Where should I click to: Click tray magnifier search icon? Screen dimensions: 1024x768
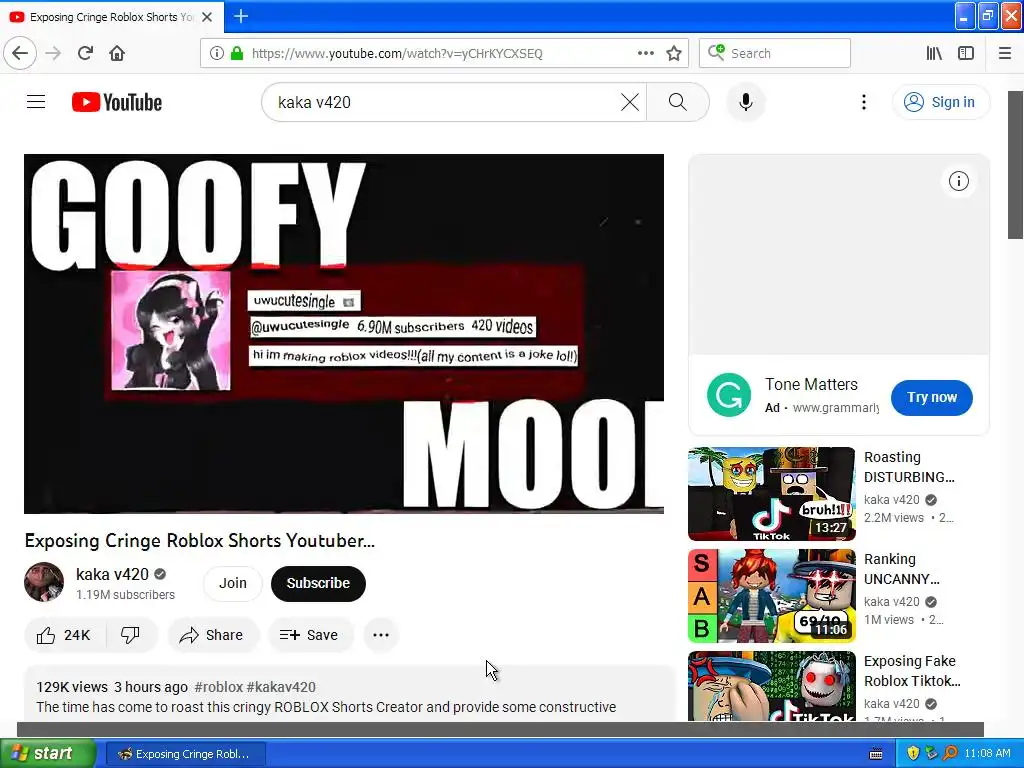950,753
